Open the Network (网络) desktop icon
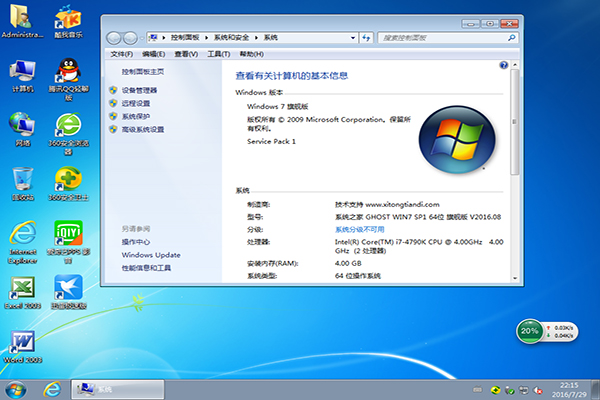 coord(23,129)
